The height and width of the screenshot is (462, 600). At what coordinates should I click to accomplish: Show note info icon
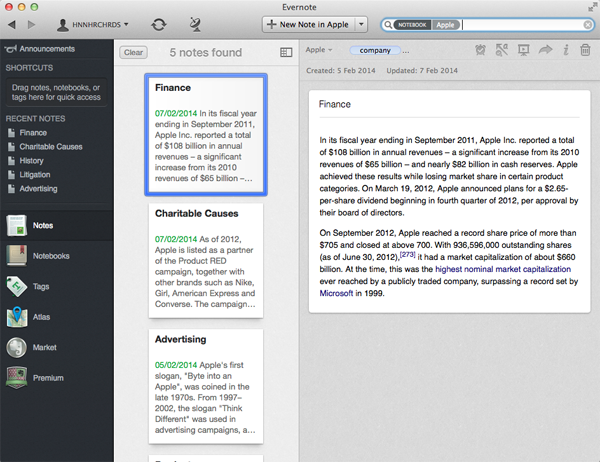(566, 50)
